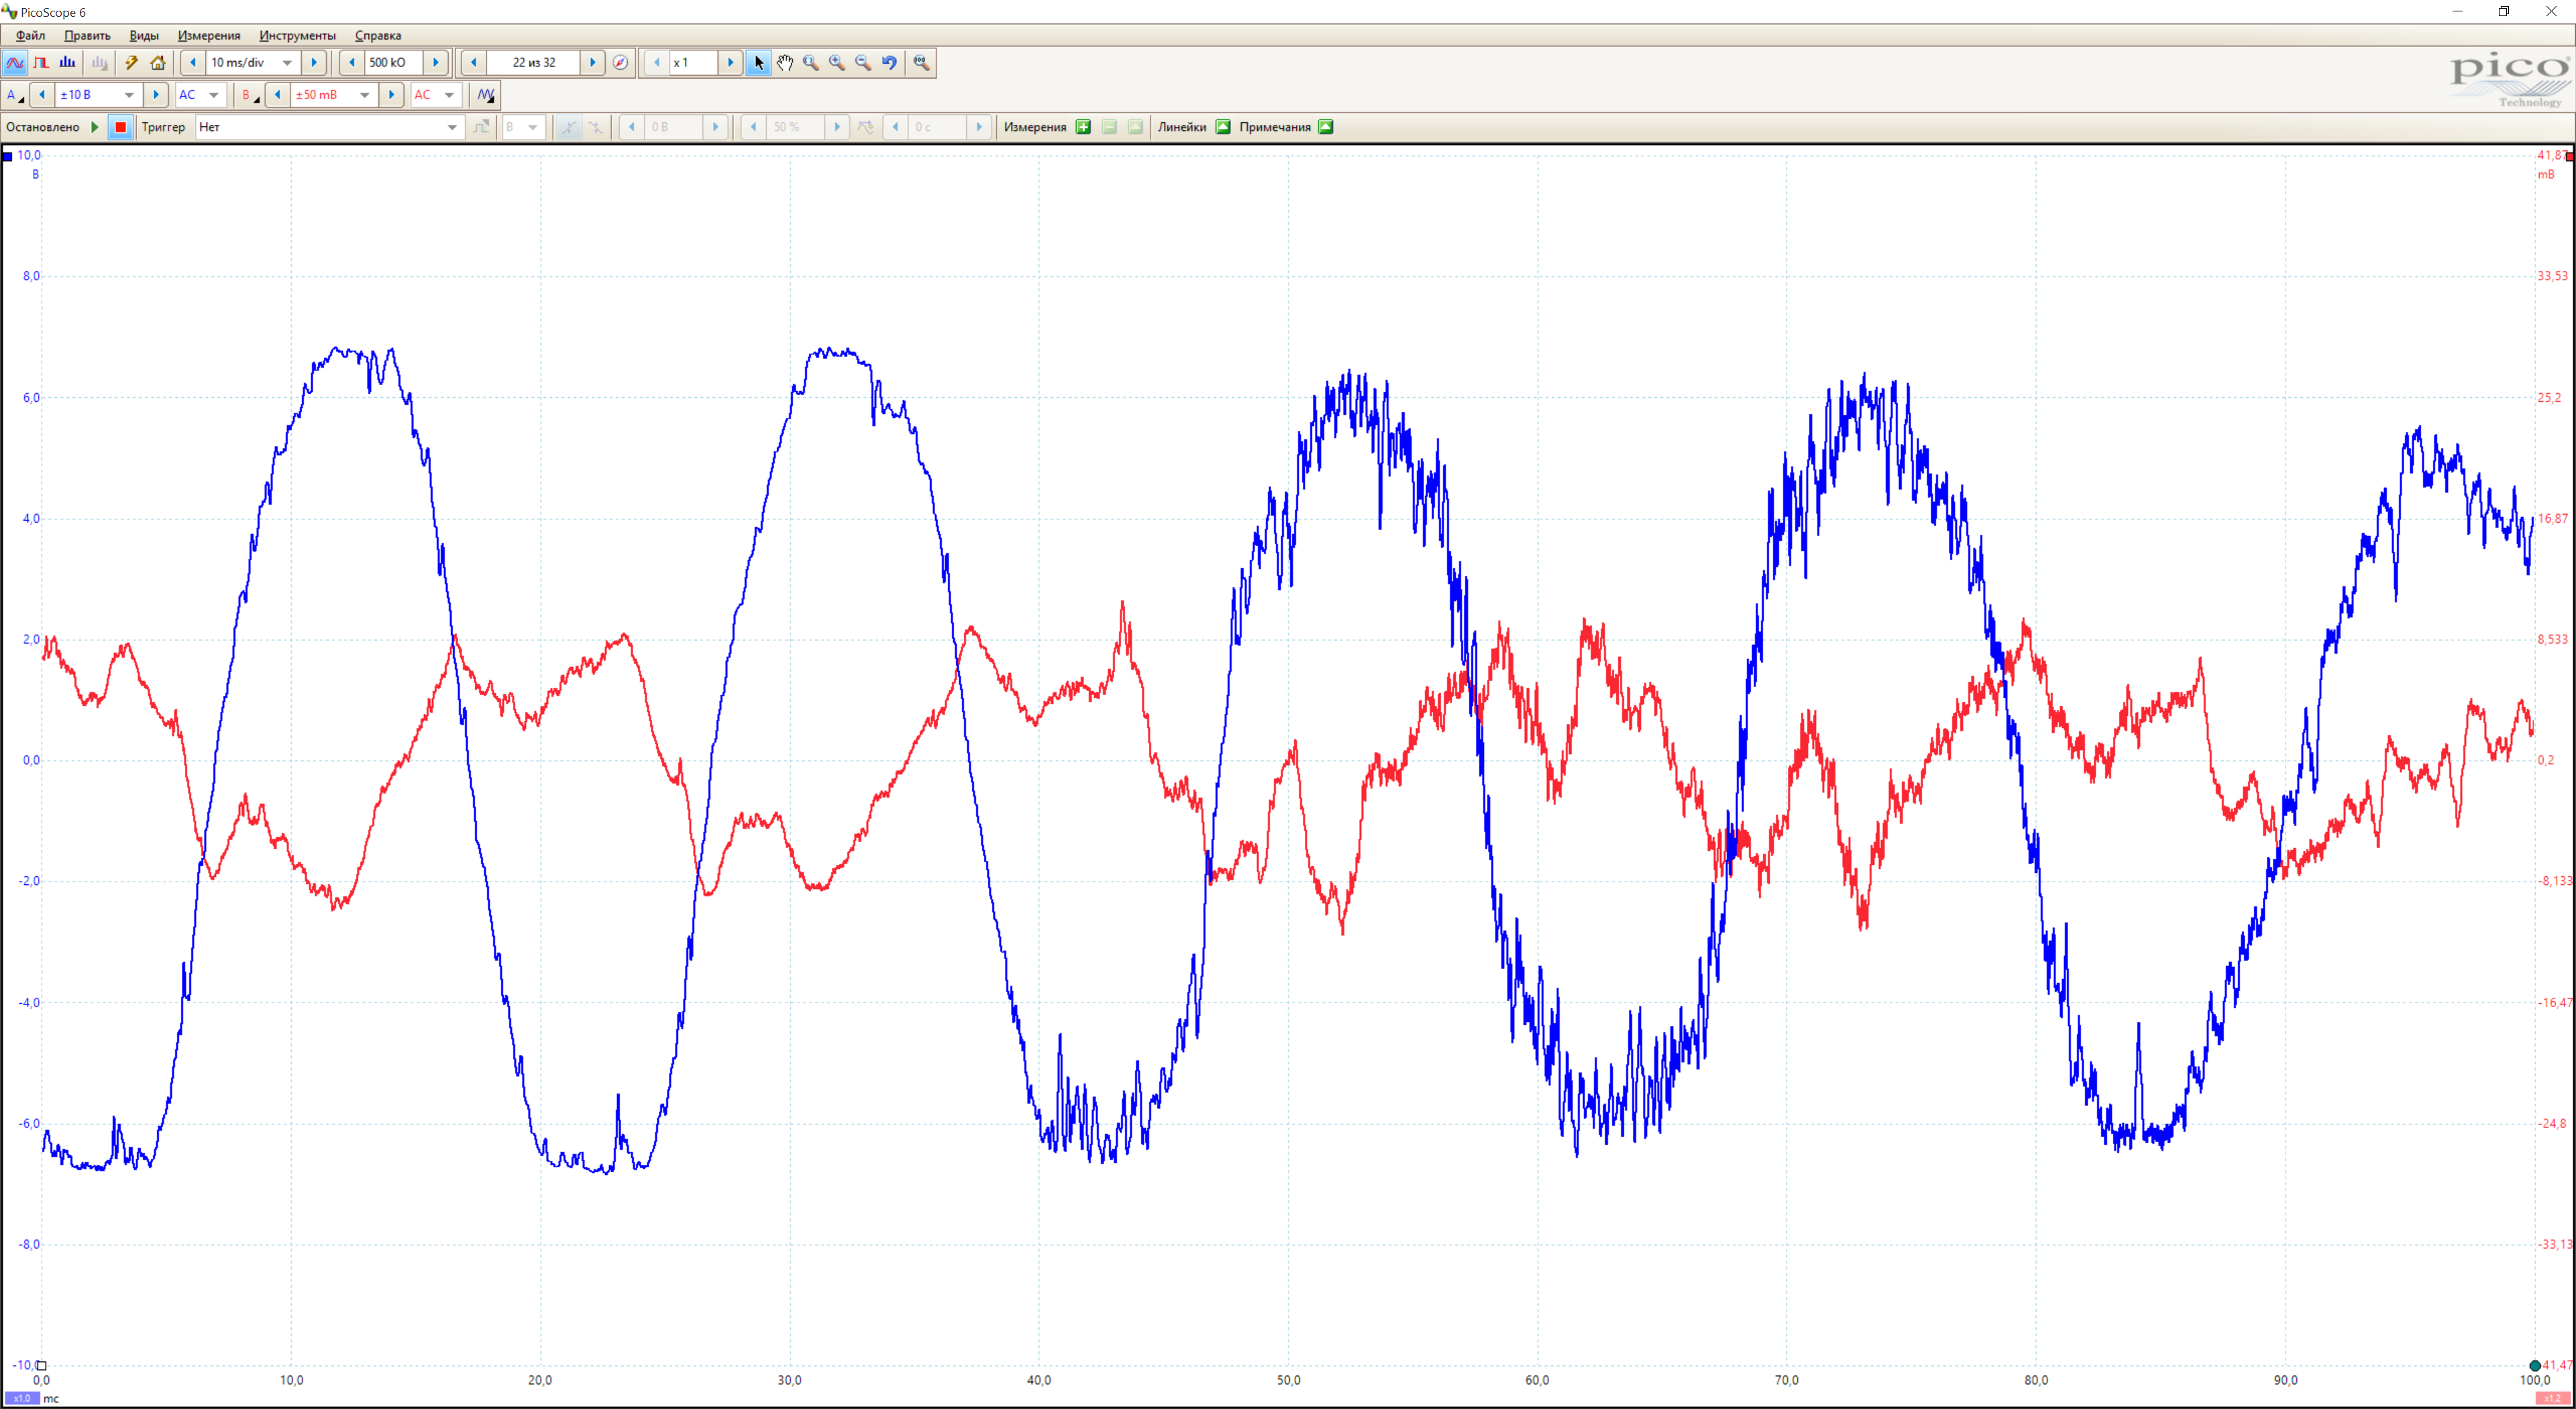
Task: Open channel A ±10 В range dropdown
Action: [x=129, y=95]
